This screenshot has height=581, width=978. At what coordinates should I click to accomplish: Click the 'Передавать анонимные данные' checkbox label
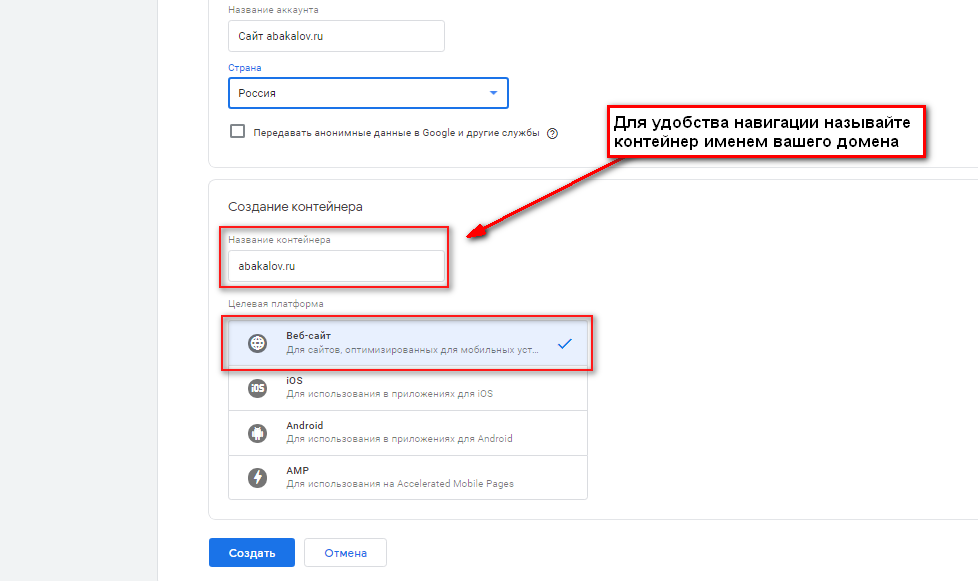(x=396, y=132)
